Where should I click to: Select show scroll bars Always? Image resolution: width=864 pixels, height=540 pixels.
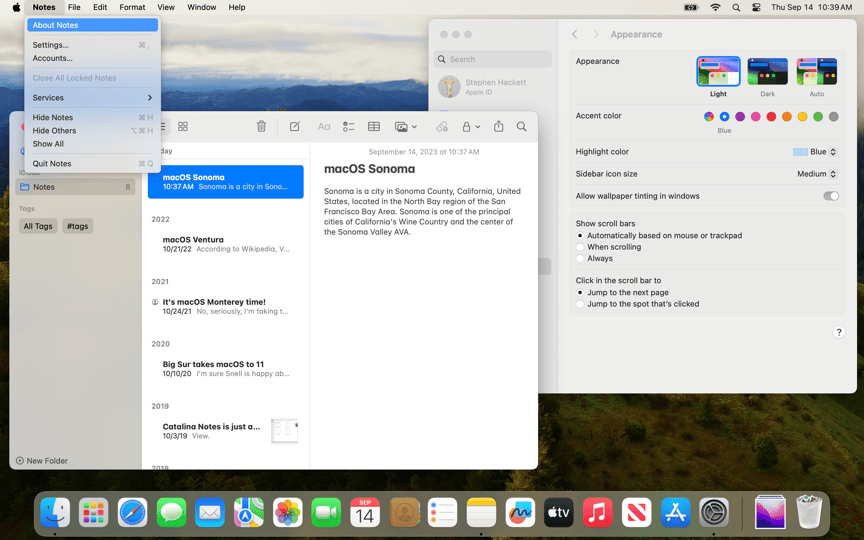(580, 258)
